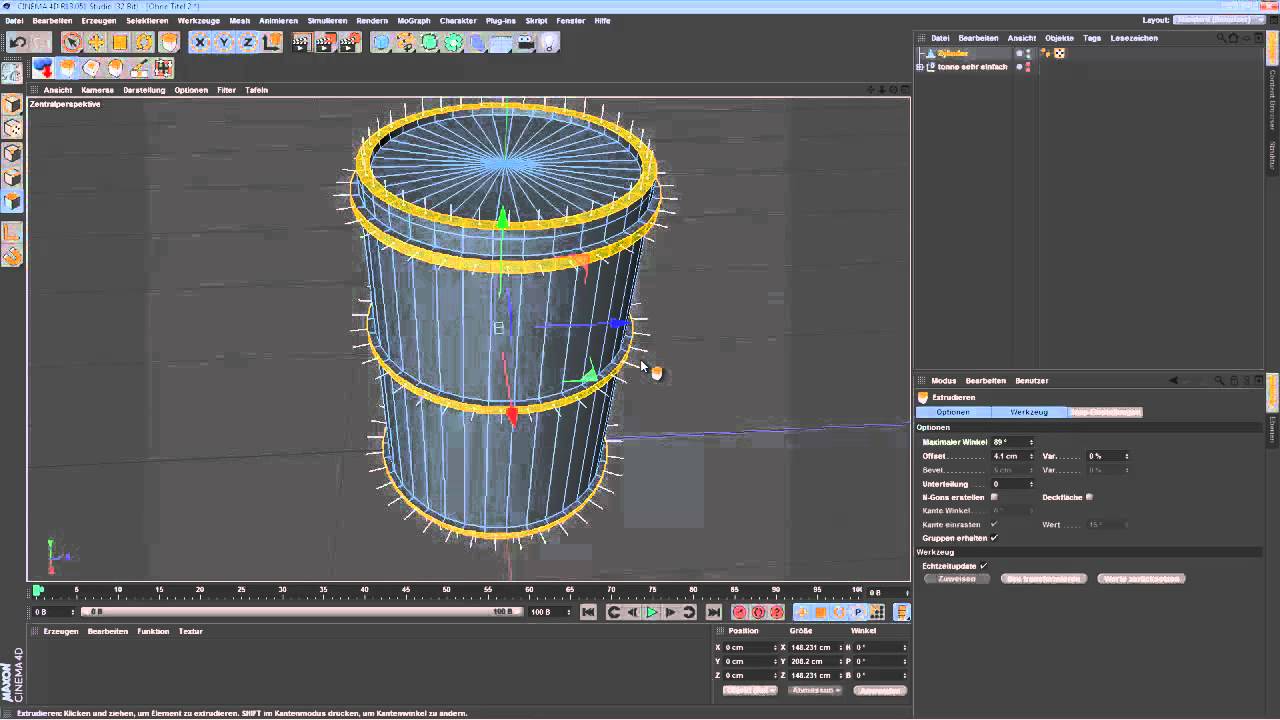Click Maximaler Winkel stepper arrows
Image resolution: width=1280 pixels, height=720 pixels.
[x=1031, y=442]
